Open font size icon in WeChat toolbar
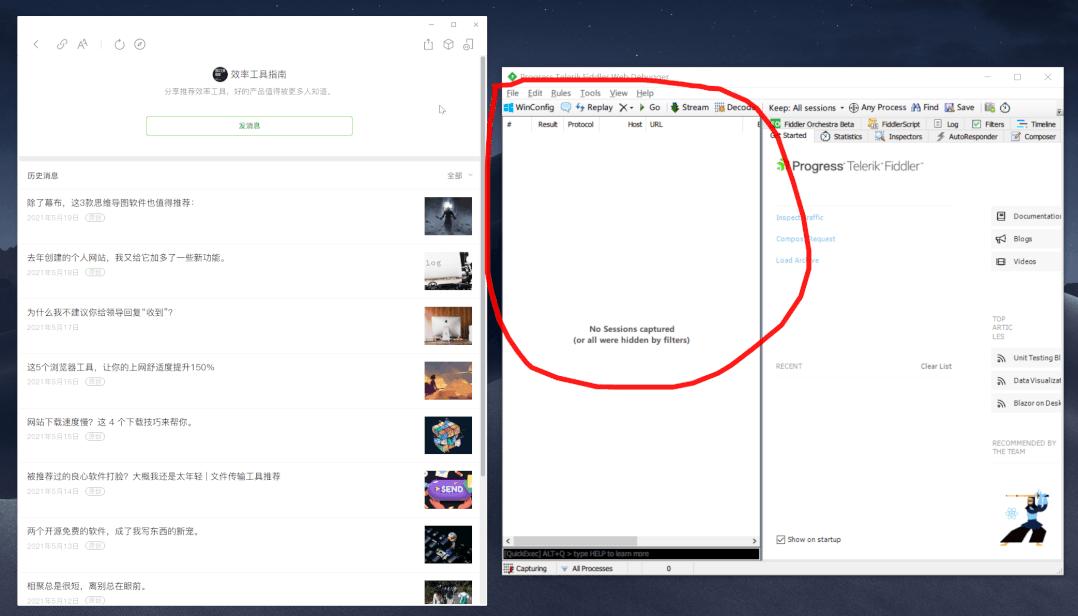This screenshot has height=616, width=1078. click(82, 44)
